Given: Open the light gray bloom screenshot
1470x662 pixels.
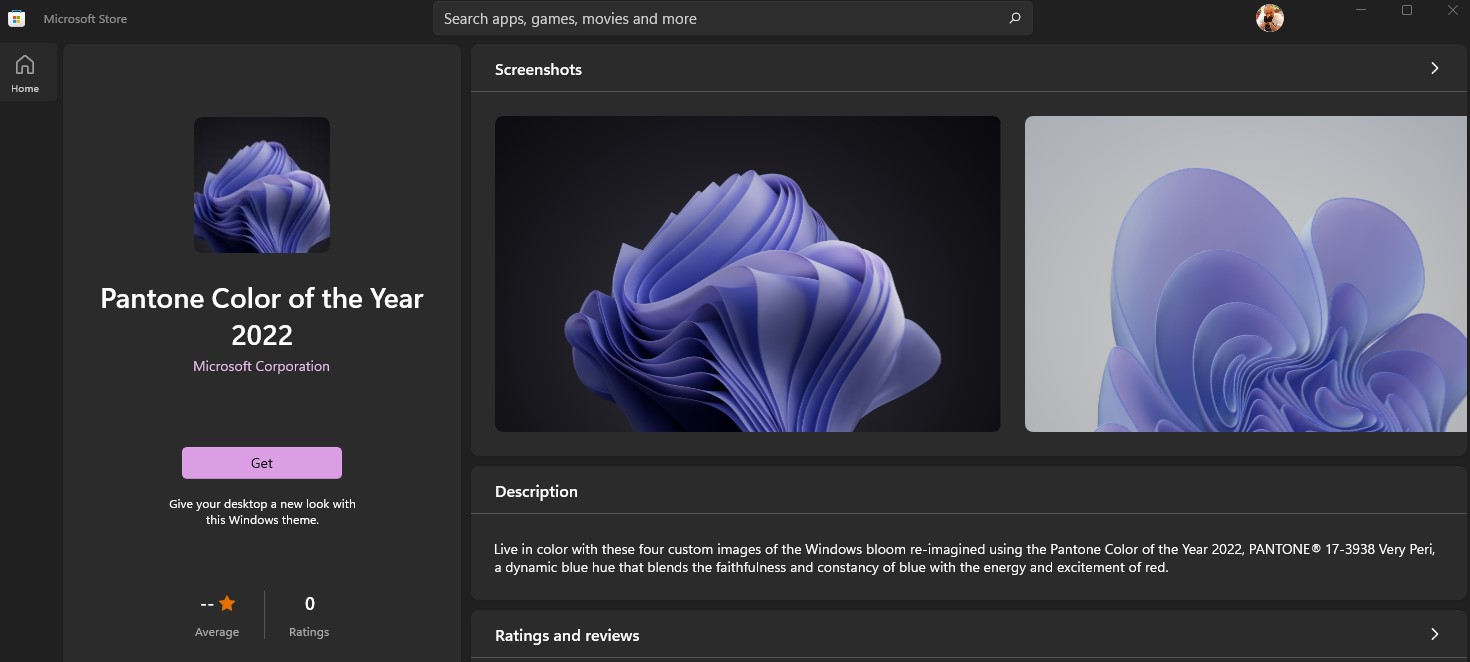Looking at the screenshot, I should [x=1245, y=274].
